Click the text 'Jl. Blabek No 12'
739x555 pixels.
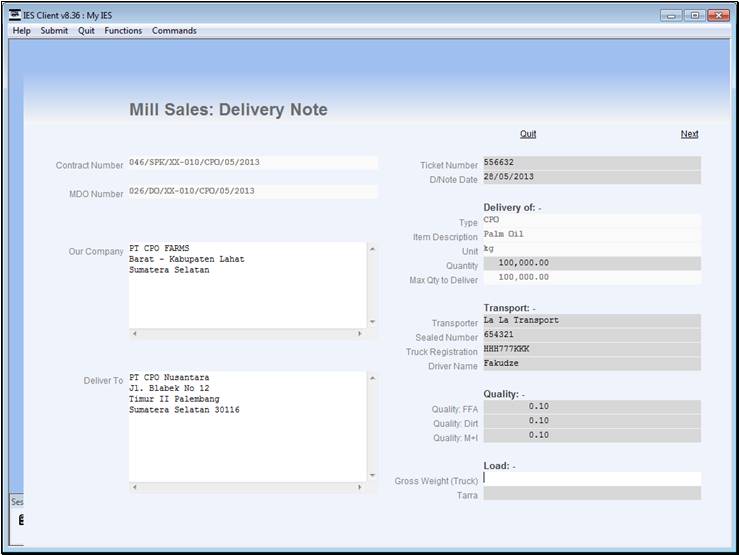click(x=169, y=388)
